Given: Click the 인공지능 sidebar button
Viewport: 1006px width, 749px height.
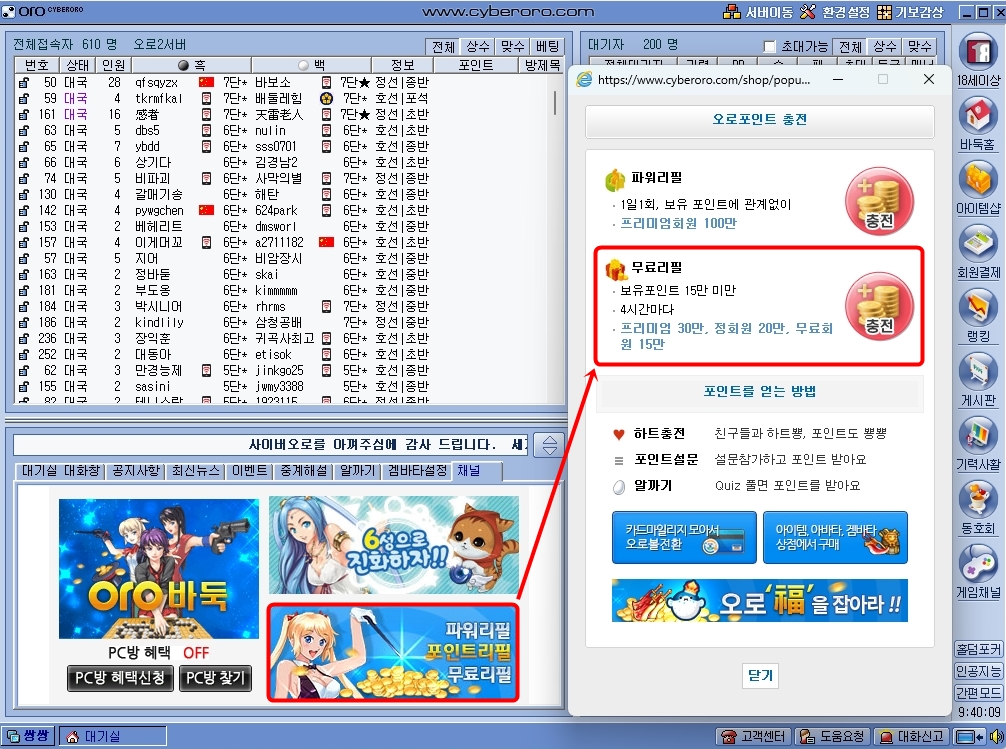Looking at the screenshot, I should tap(978, 671).
